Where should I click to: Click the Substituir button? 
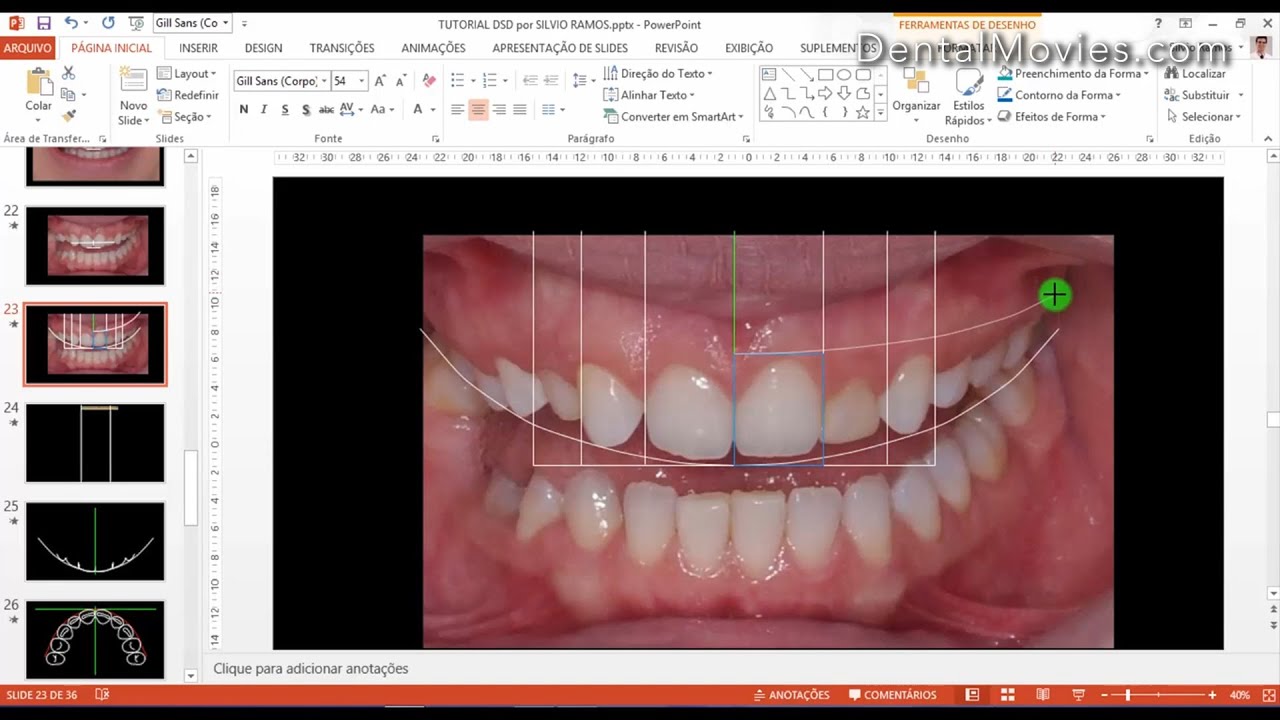click(1204, 95)
